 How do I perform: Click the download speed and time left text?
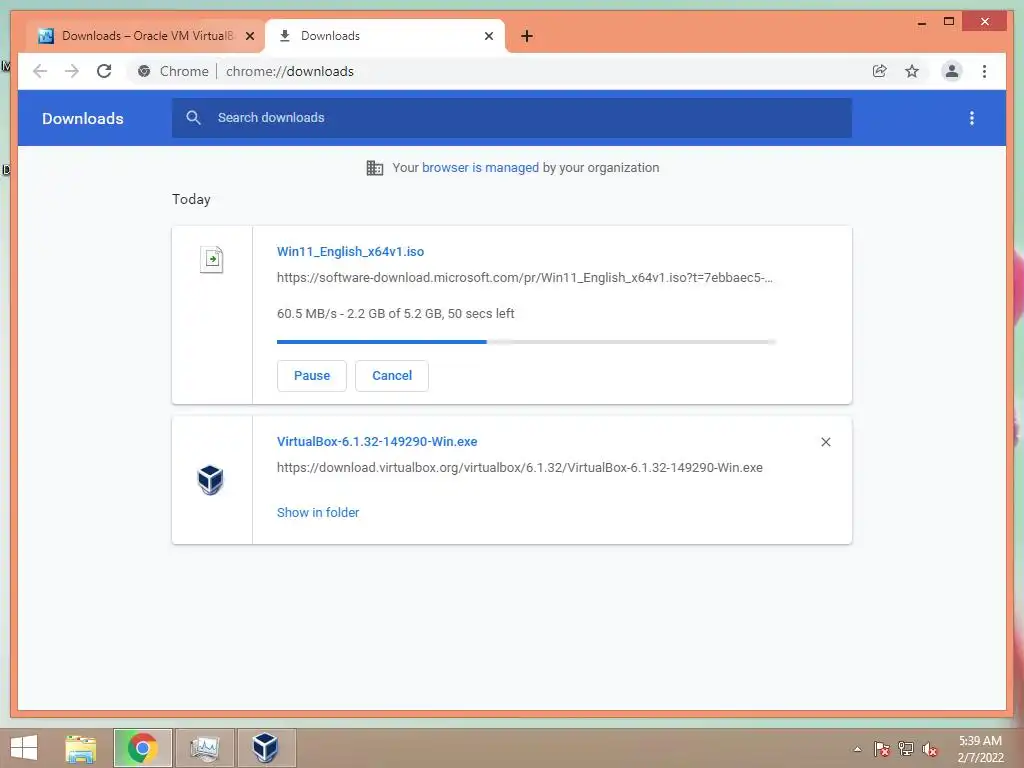pos(395,313)
